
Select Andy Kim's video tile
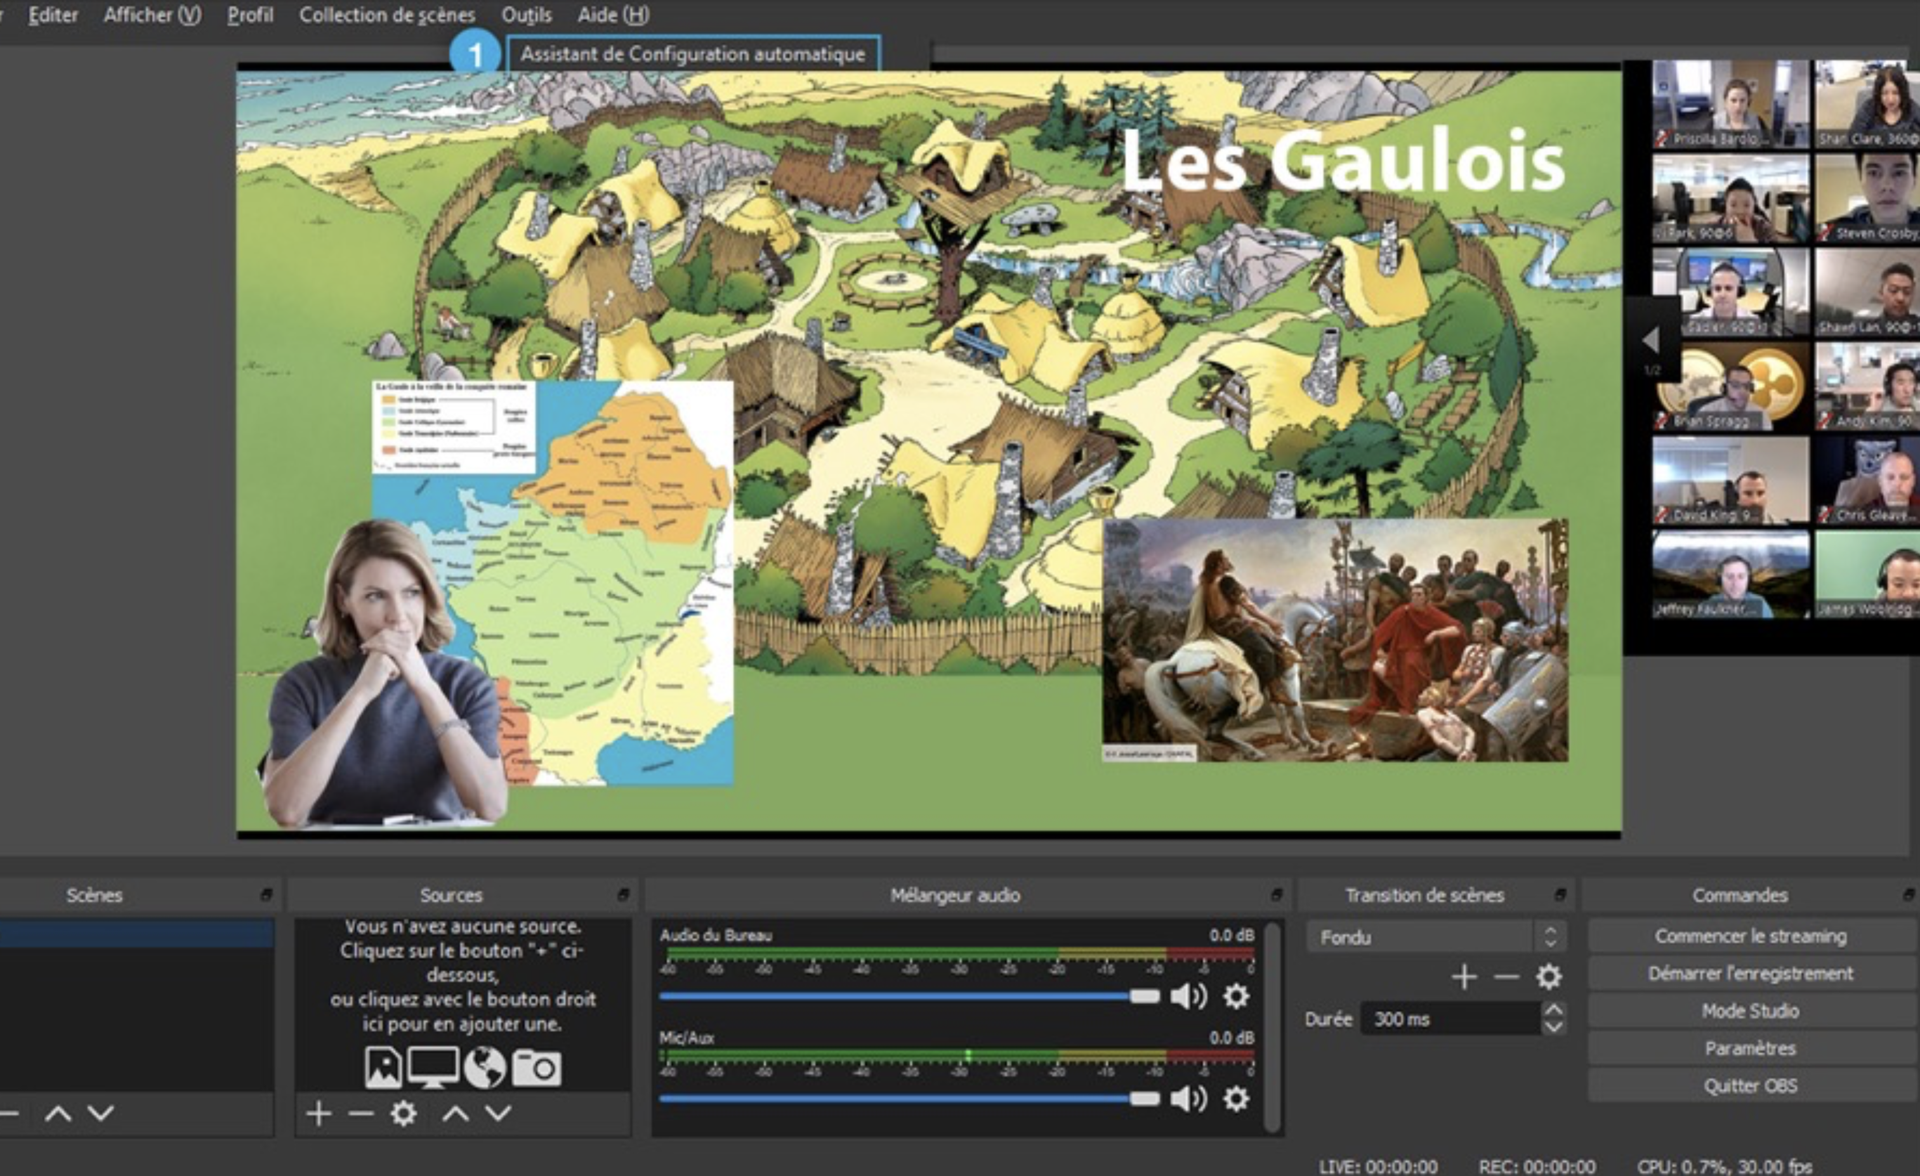coord(1867,386)
